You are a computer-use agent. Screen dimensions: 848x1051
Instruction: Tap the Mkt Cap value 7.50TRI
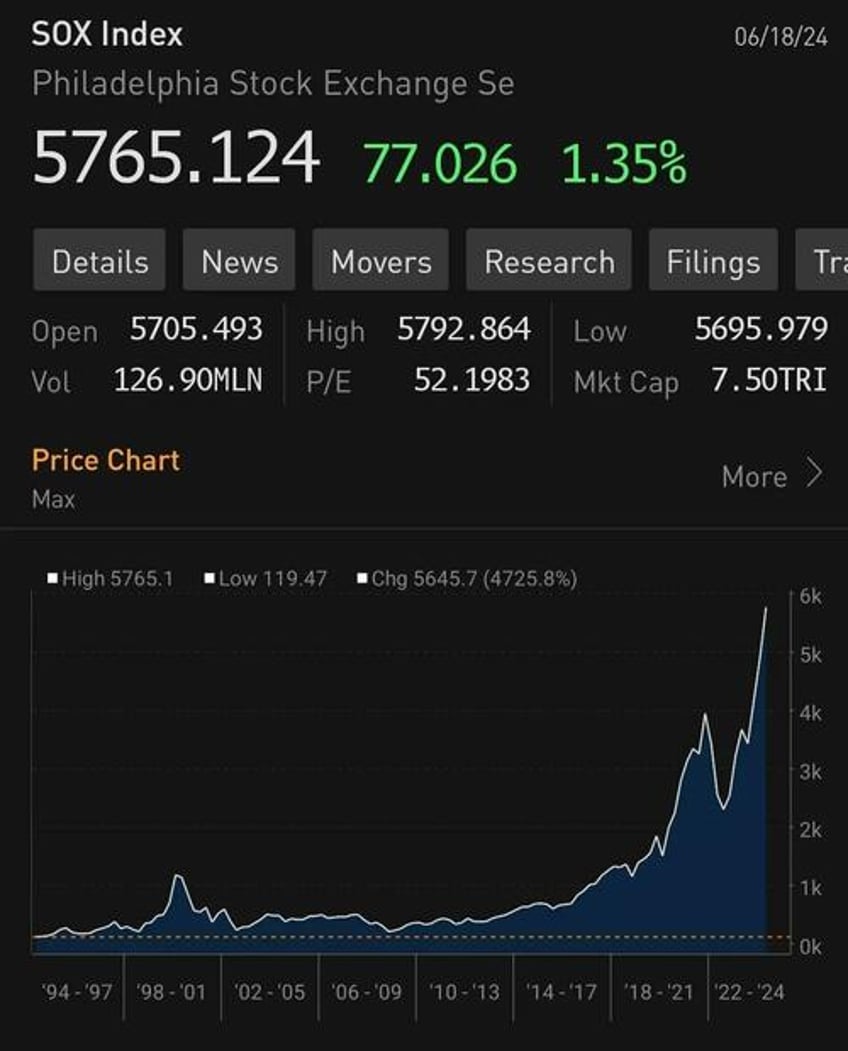coord(770,380)
